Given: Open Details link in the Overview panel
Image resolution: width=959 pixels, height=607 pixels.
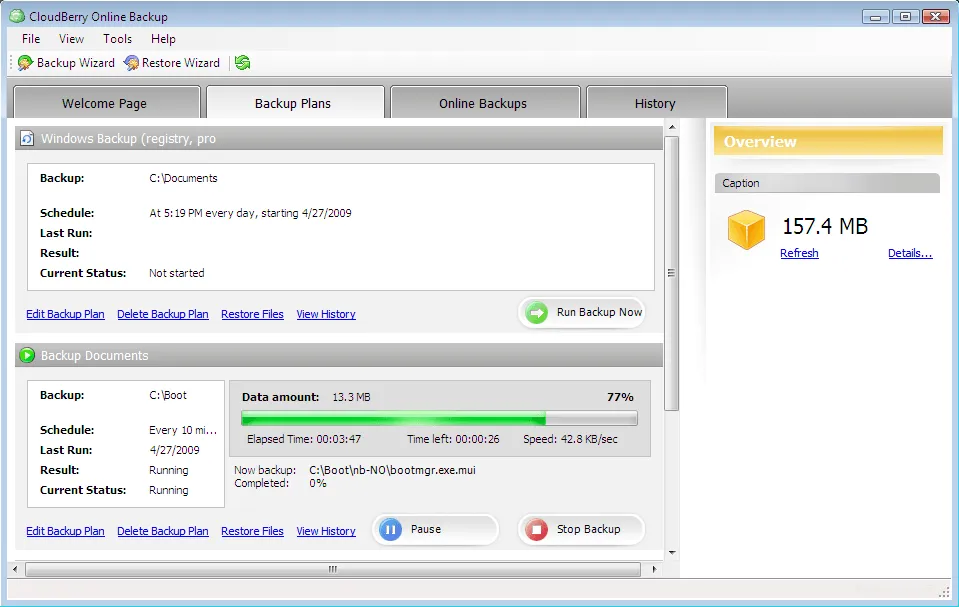Looking at the screenshot, I should pos(908,253).
